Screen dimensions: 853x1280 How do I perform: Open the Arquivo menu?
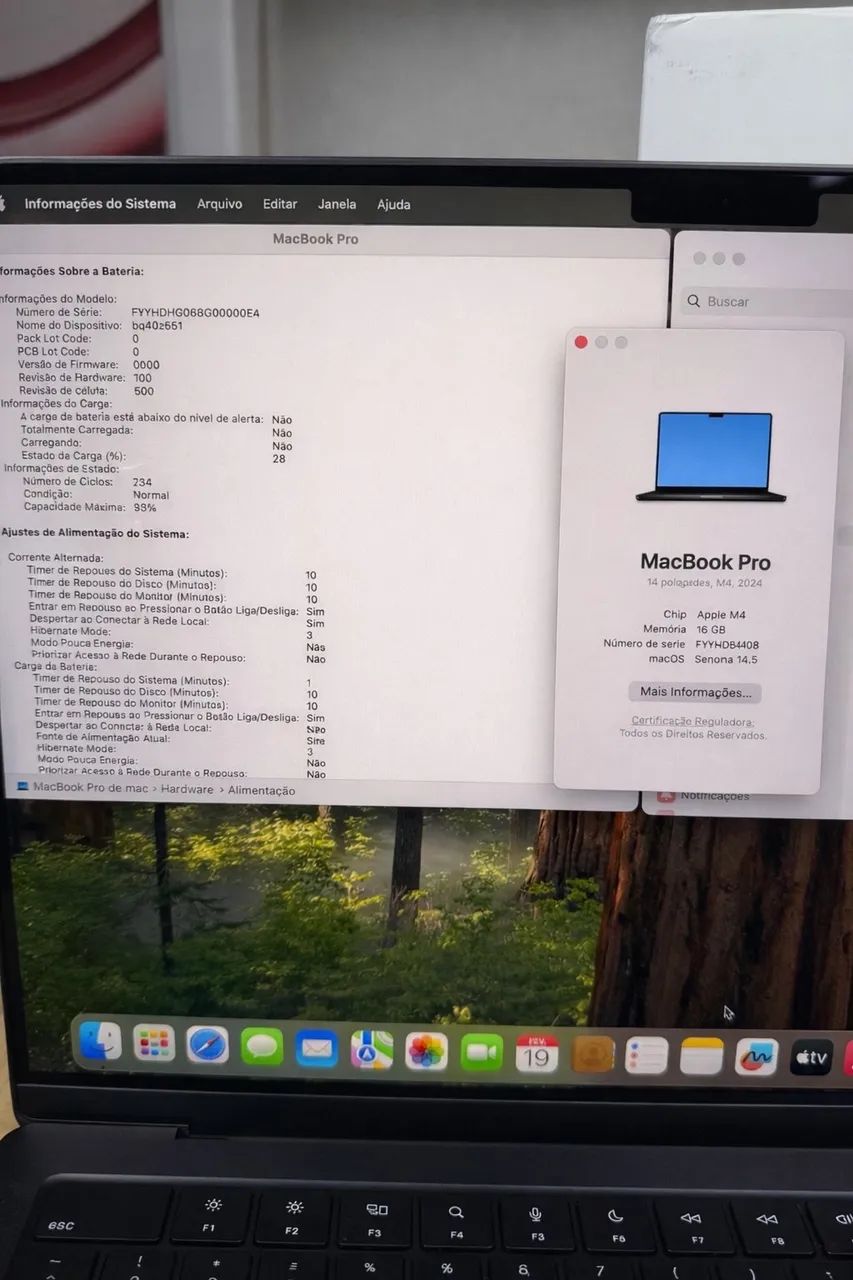pyautogui.click(x=219, y=204)
